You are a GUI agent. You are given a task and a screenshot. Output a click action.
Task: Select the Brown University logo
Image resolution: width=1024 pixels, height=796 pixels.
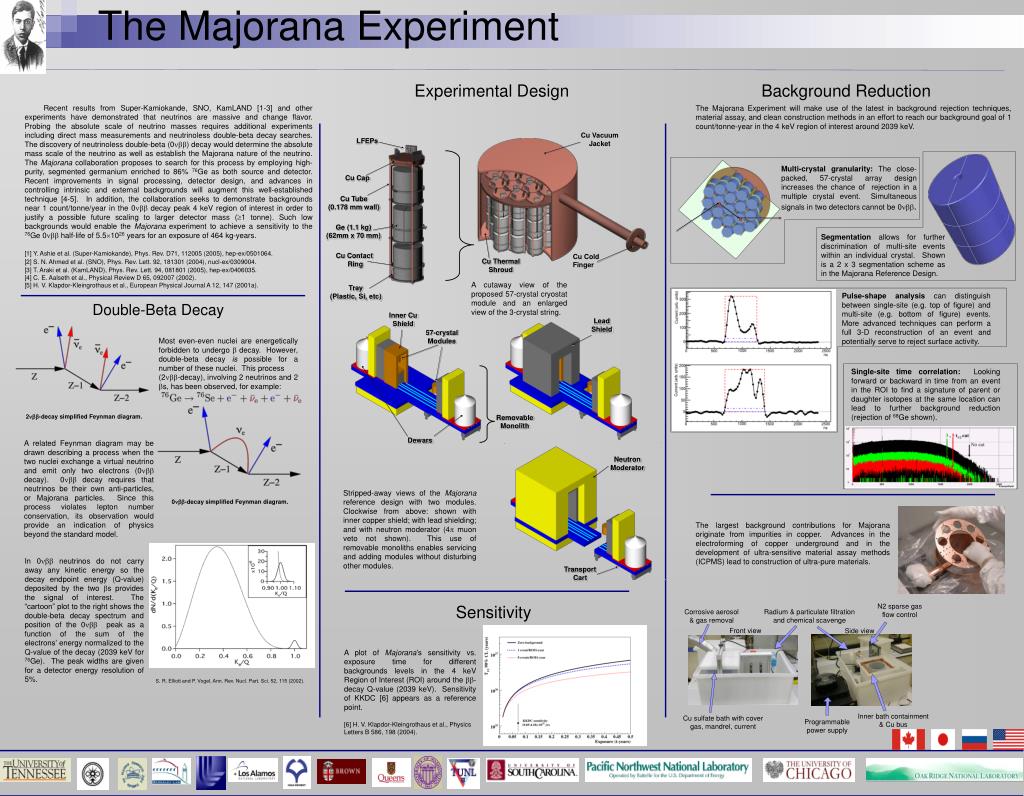341,771
